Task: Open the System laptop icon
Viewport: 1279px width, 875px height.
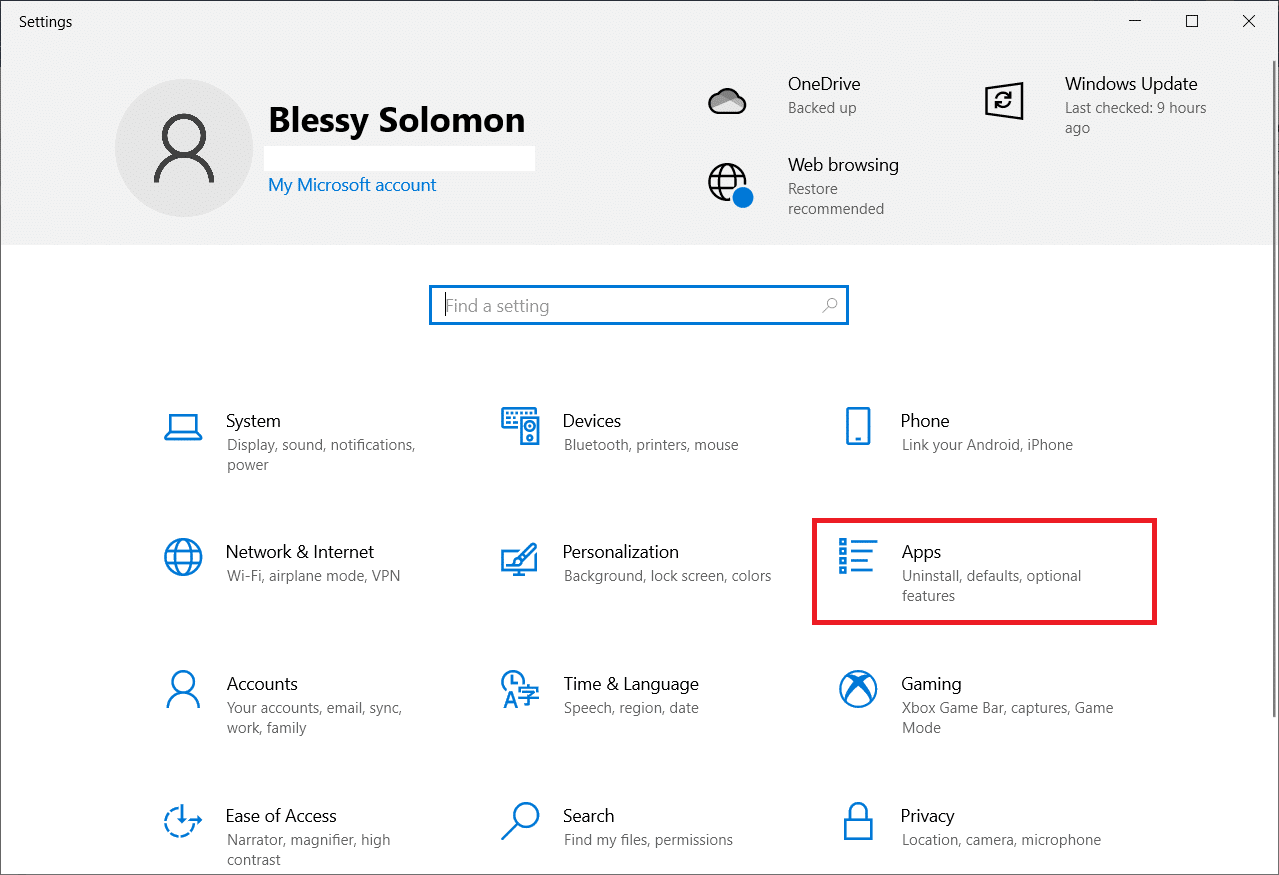Action: (x=183, y=427)
